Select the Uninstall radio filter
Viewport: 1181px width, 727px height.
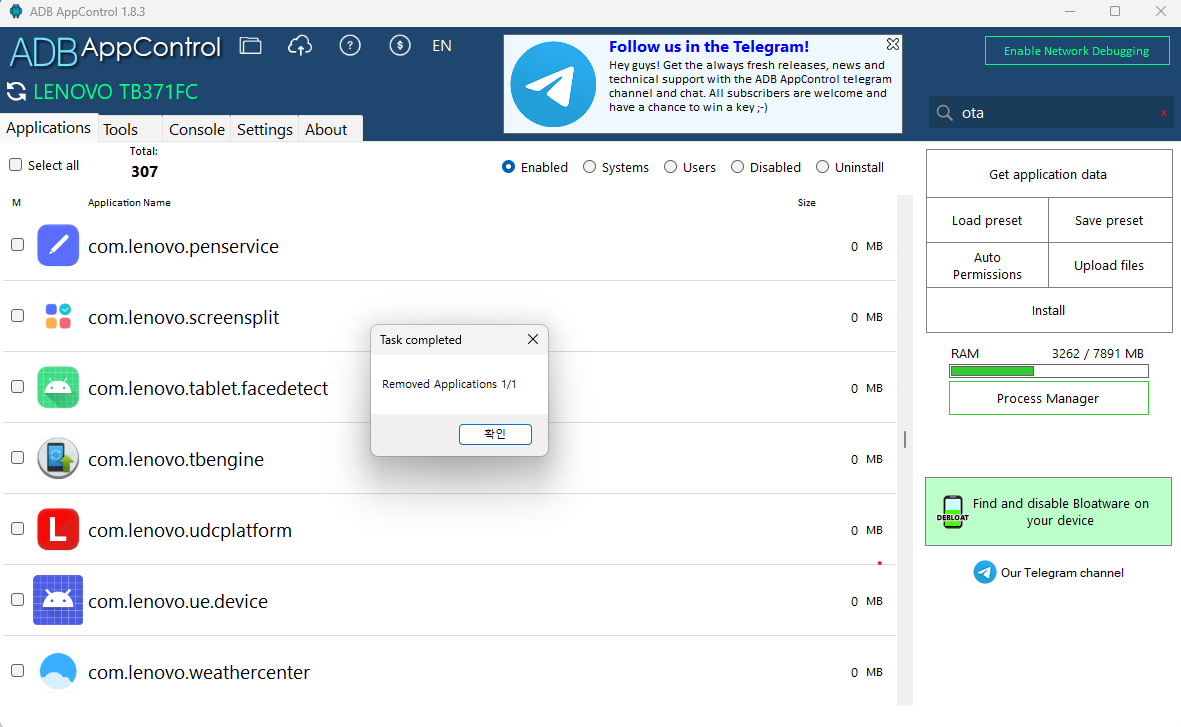pyautogui.click(x=822, y=166)
